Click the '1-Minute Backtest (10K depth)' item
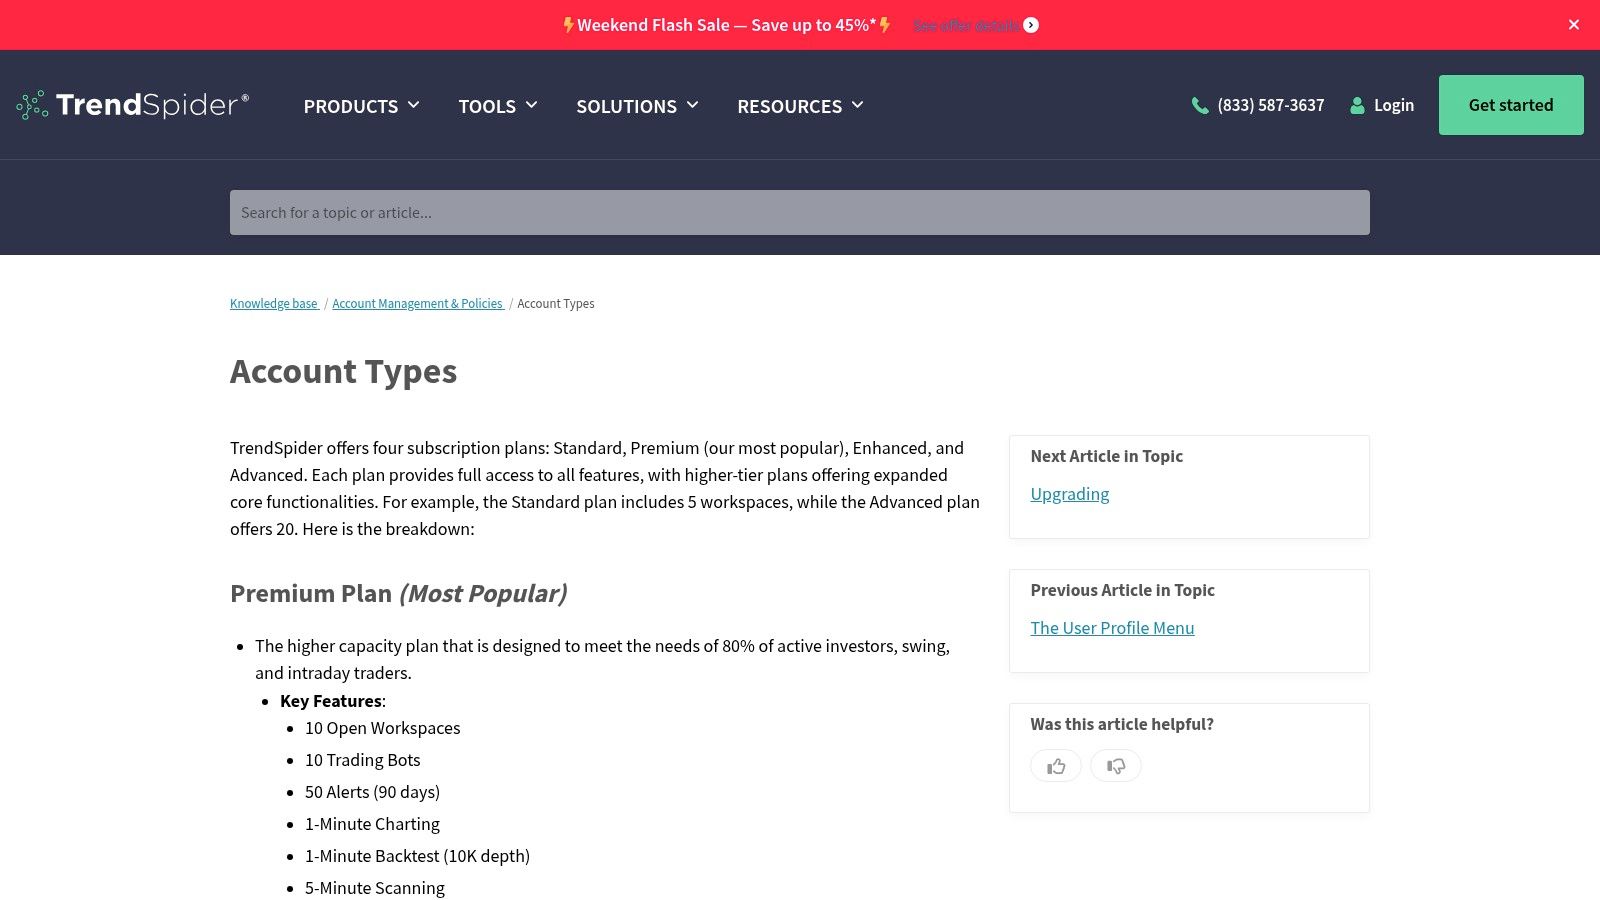Image resolution: width=1600 pixels, height=900 pixels. pyautogui.click(x=418, y=856)
